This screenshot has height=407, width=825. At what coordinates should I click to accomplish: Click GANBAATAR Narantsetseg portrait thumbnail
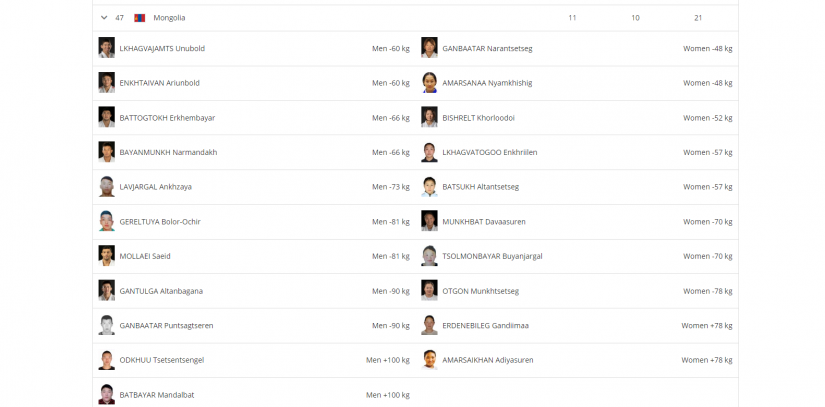click(x=429, y=47)
